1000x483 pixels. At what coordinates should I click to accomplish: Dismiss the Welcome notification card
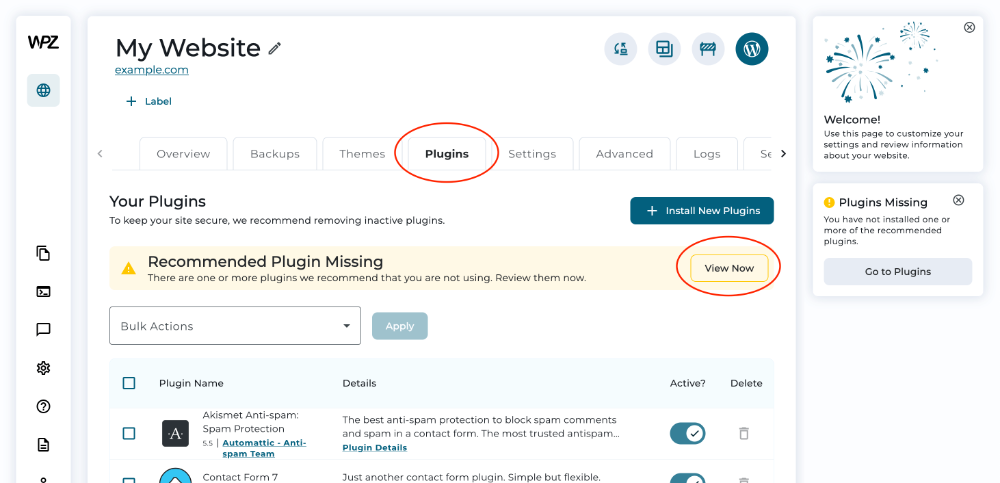969,28
